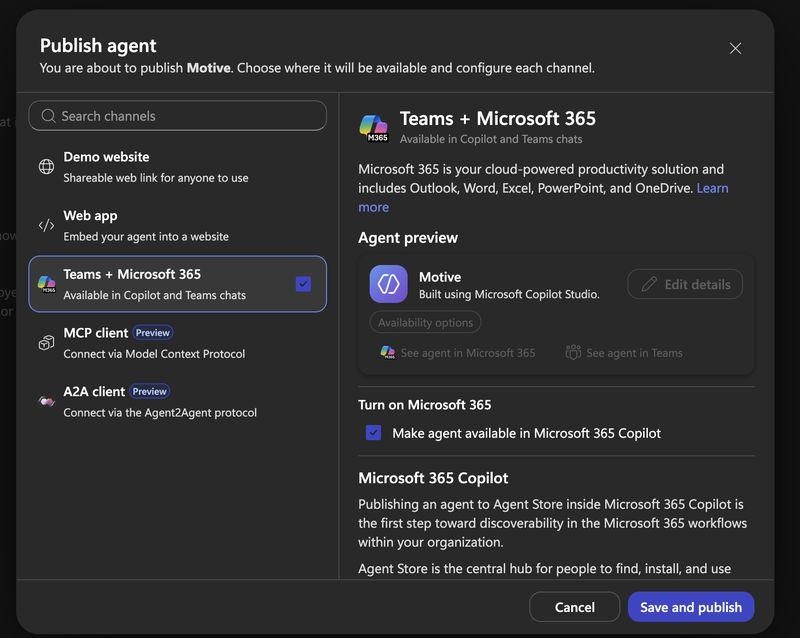Viewport: 800px width, 638px height.
Task: Click the text Connect via Model Context Protocol
Action: tap(154, 354)
